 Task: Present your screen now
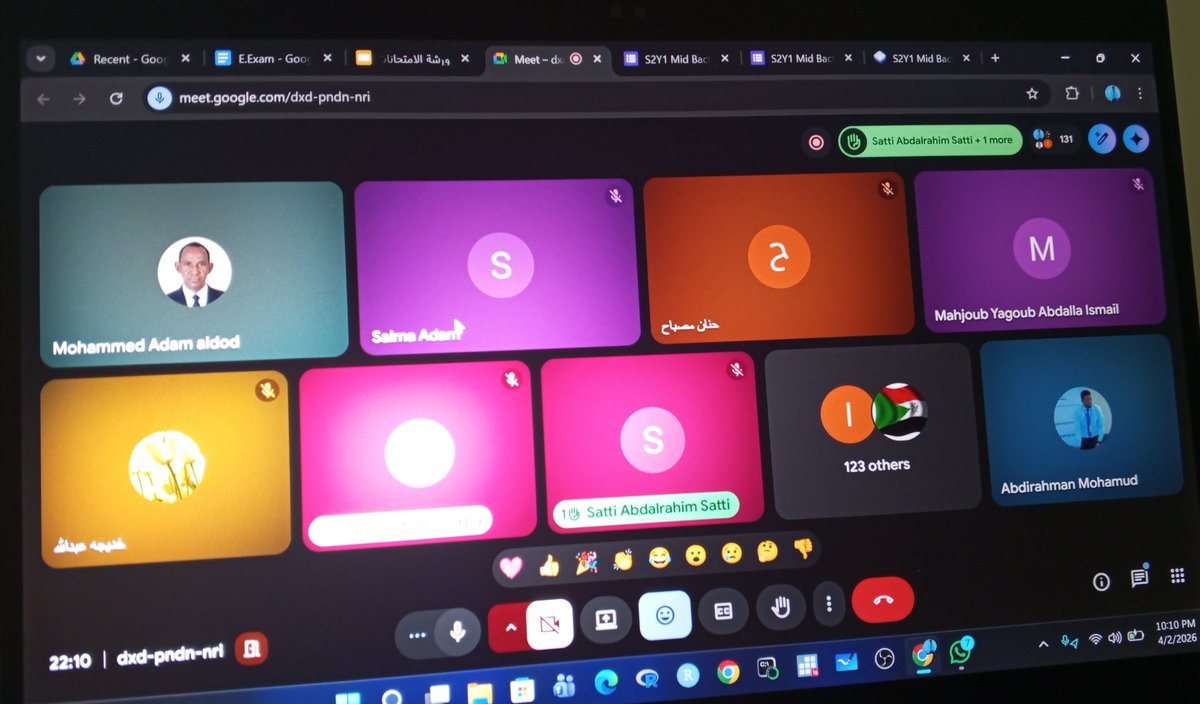607,619
